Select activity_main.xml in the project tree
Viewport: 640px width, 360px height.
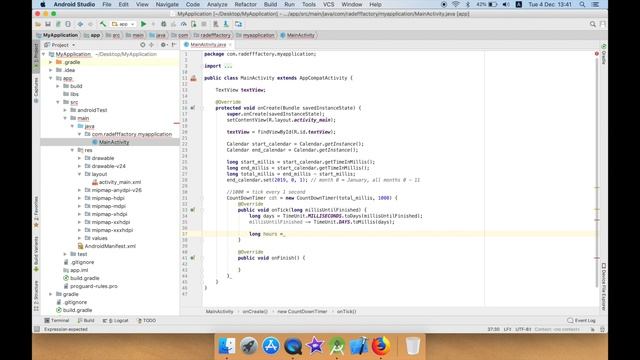click(x=120, y=182)
